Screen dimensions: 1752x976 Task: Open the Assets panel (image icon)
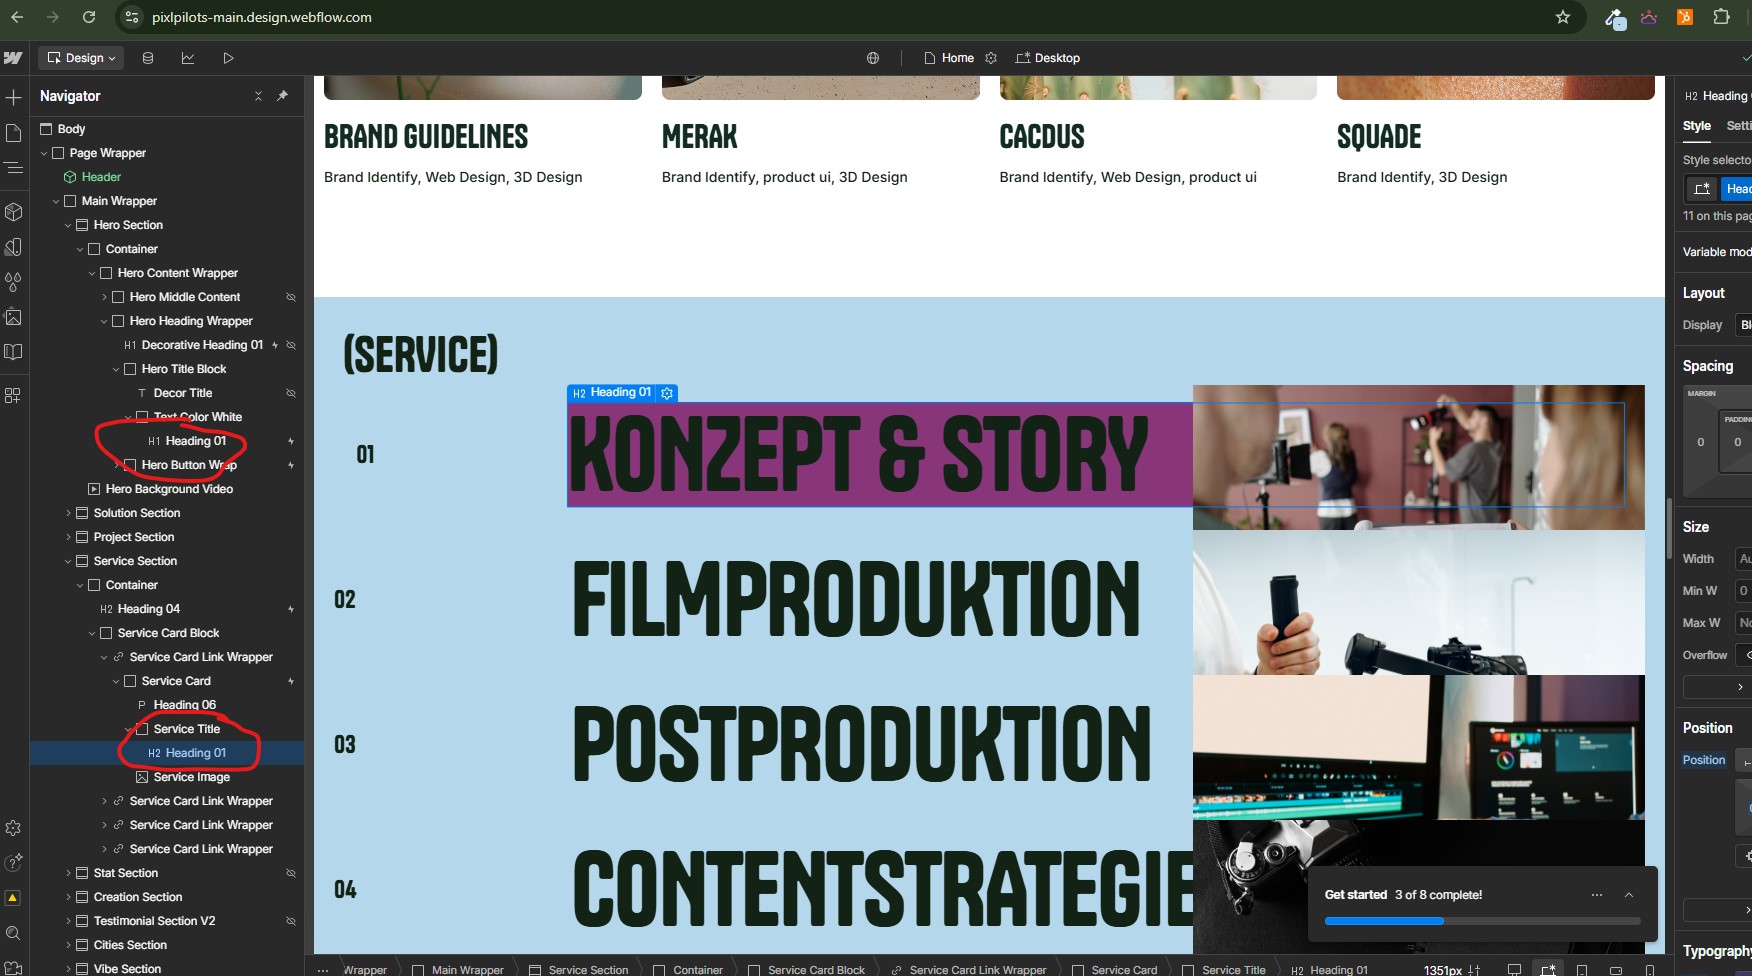click(13, 317)
